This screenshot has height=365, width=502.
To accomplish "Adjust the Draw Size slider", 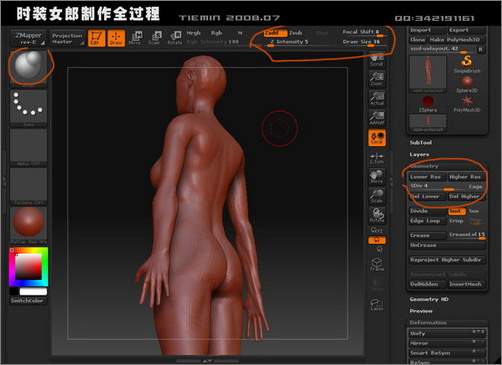I will 364,42.
